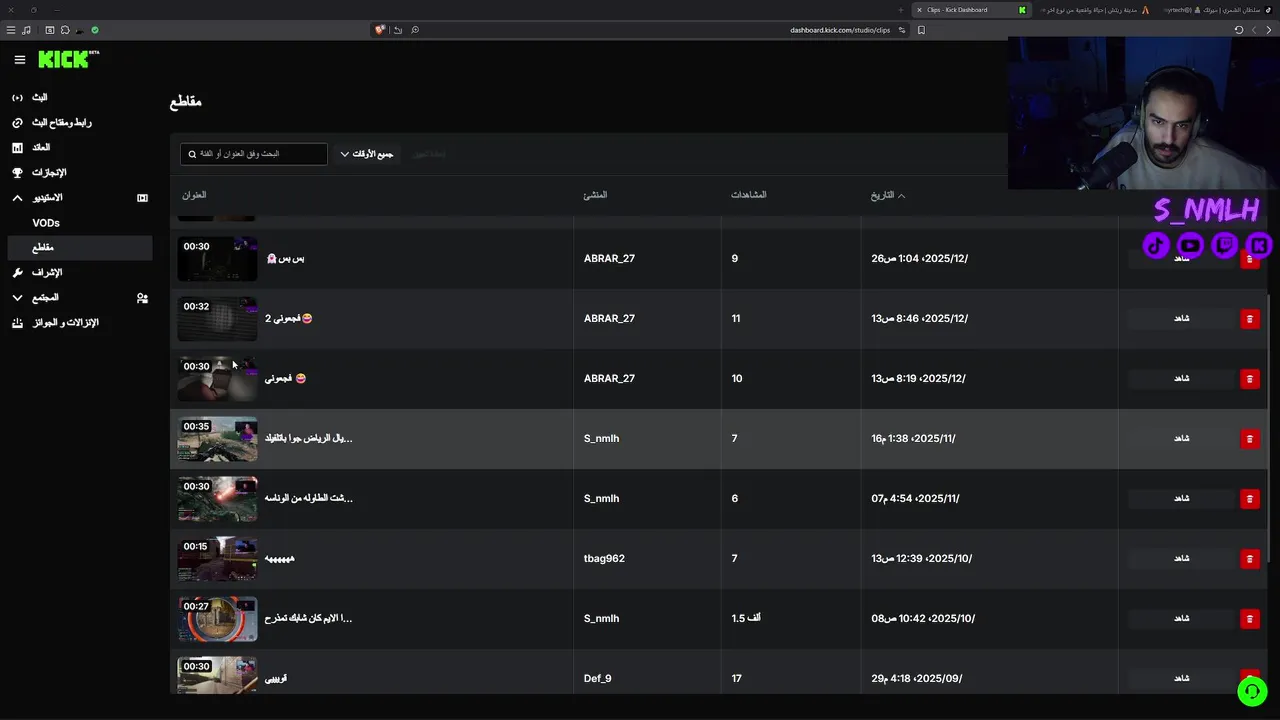Click the red trash icon for the tbag962 clip
The image size is (1280, 720).
pos(1249,559)
